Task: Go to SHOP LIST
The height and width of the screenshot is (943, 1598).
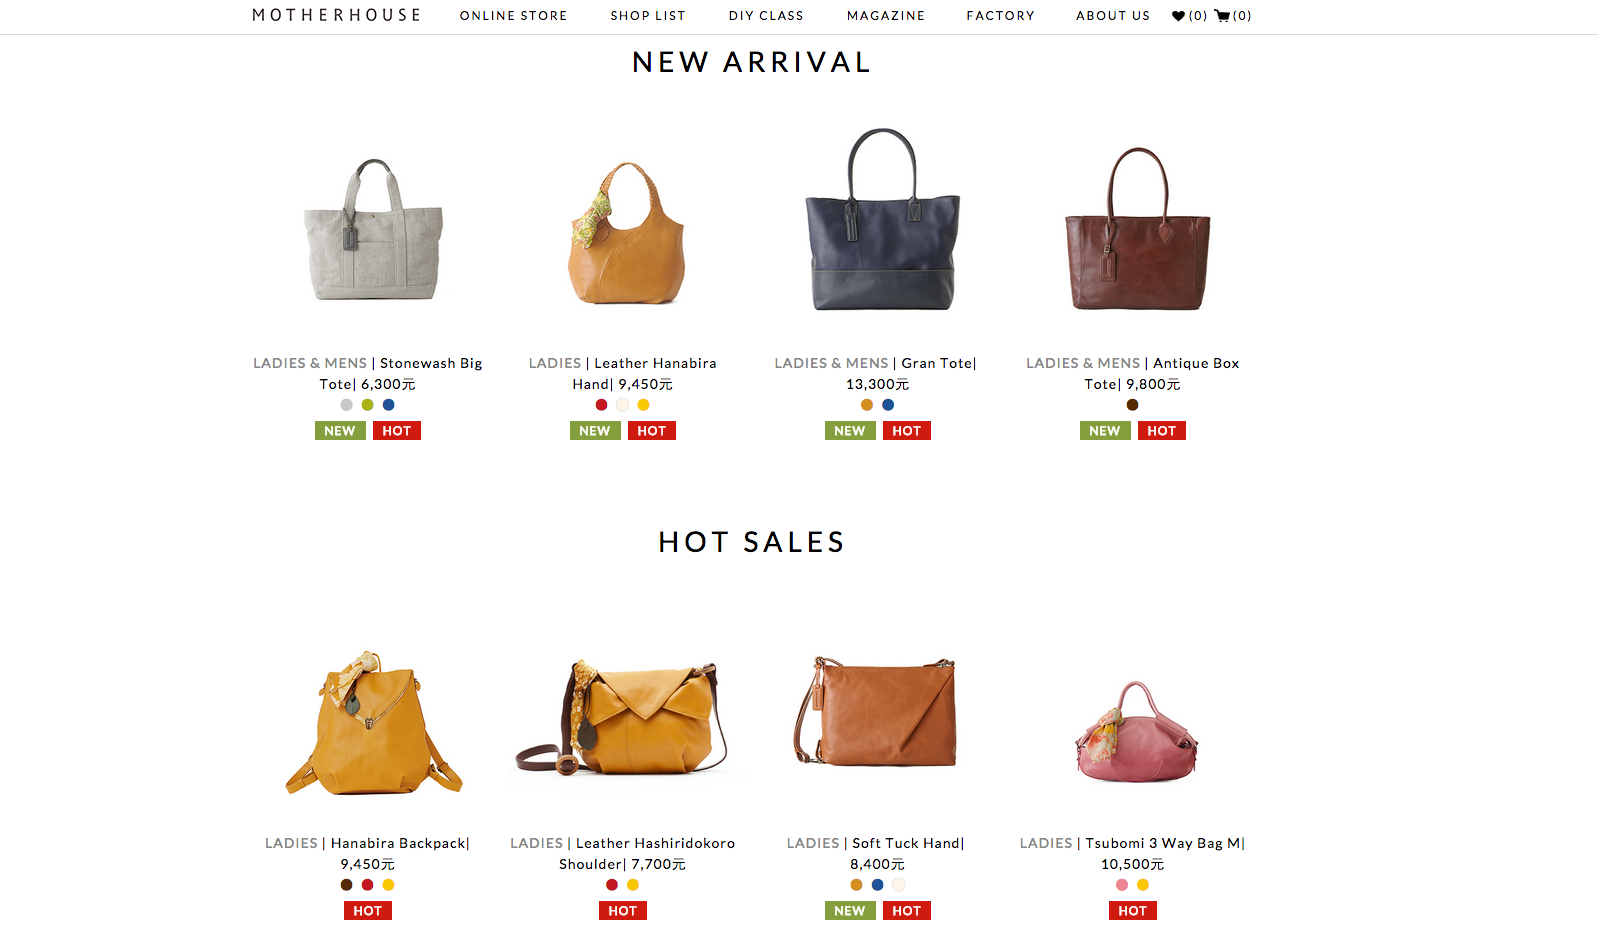Action: (648, 16)
